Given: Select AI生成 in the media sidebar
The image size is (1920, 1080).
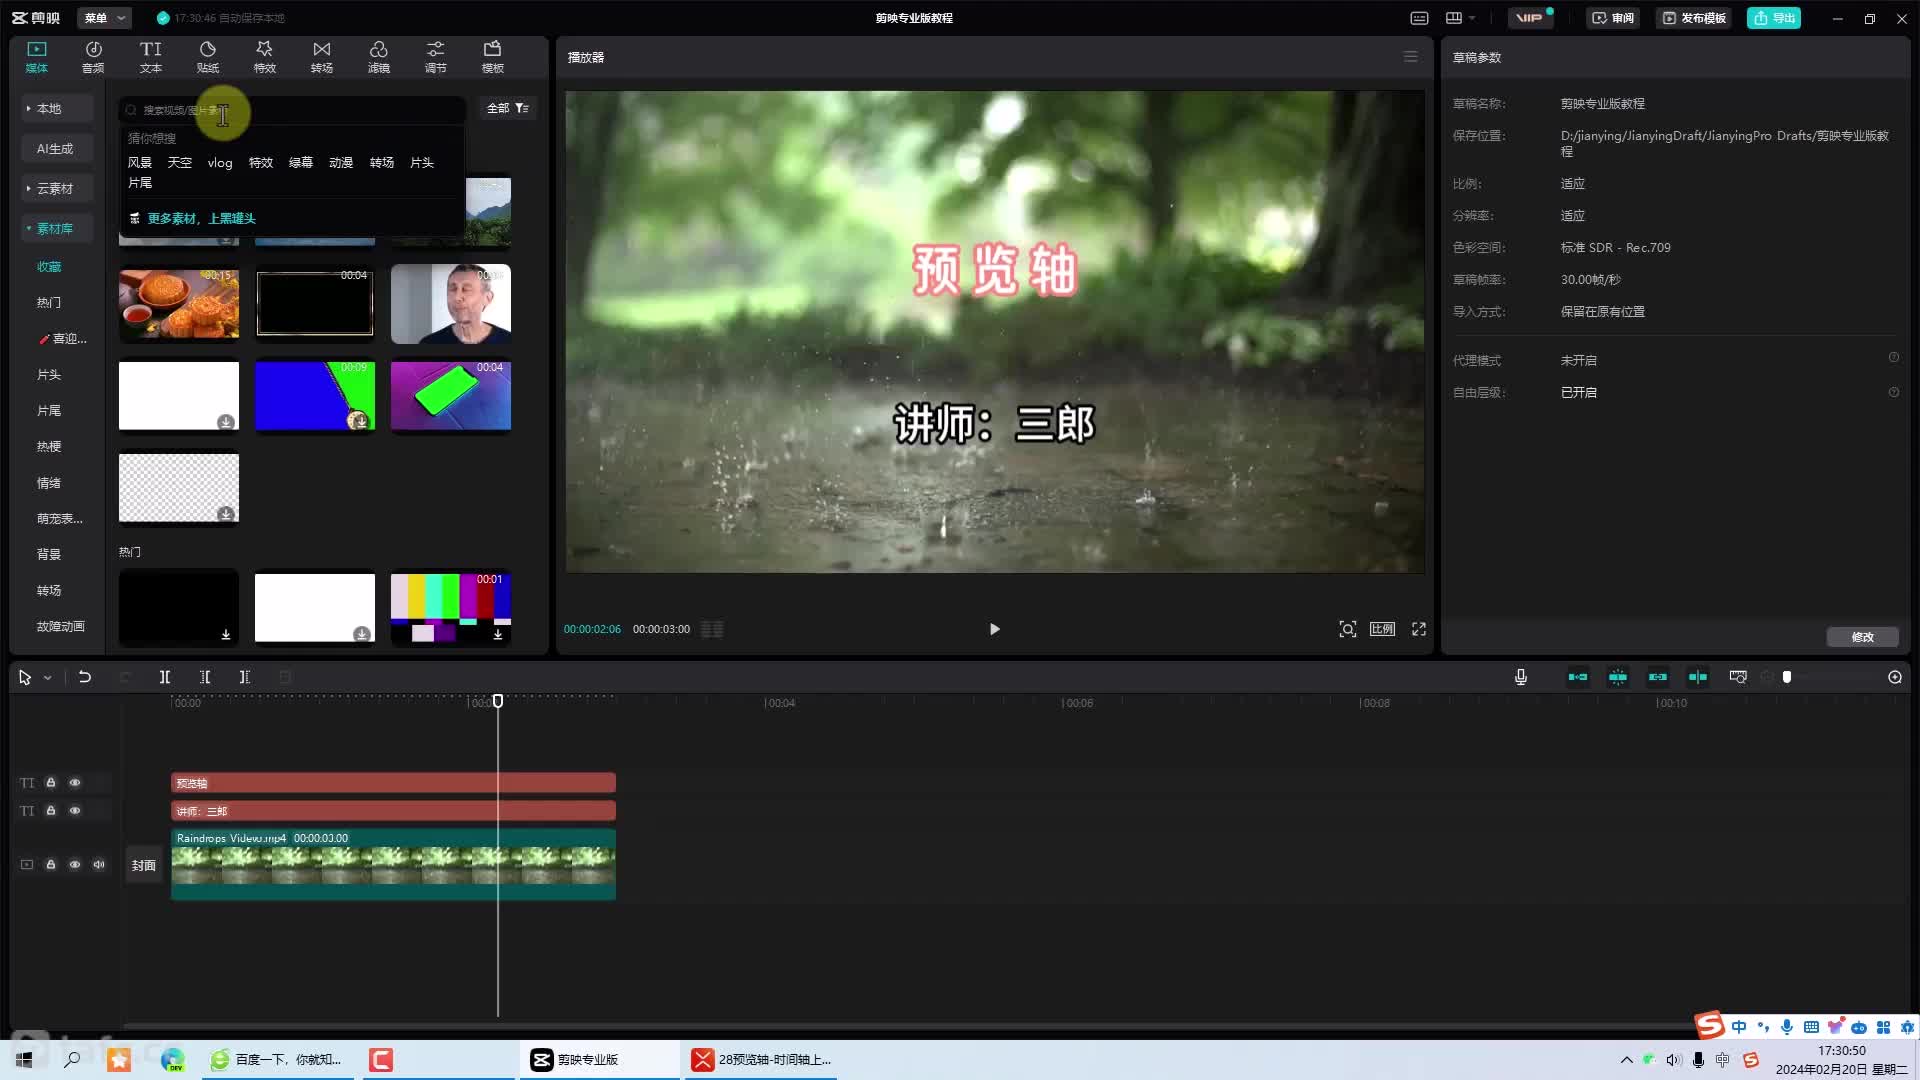Looking at the screenshot, I should pos(56,148).
